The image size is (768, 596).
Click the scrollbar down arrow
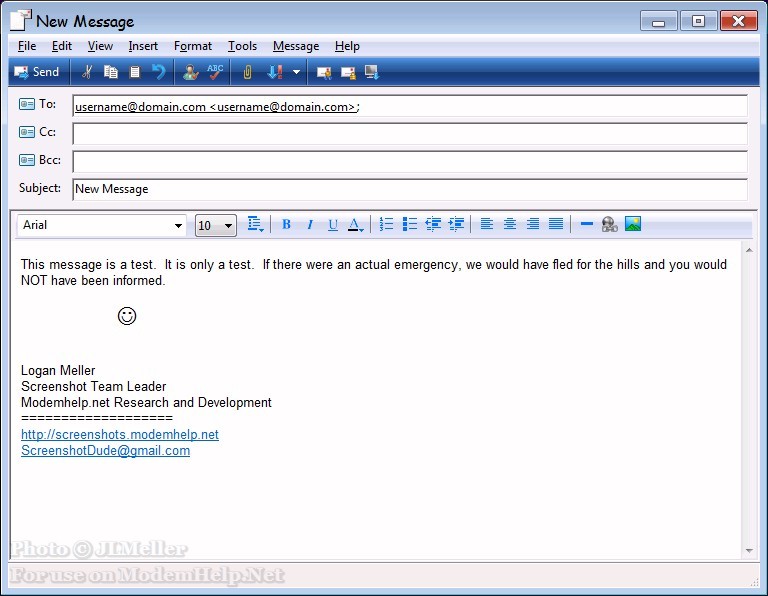749,551
